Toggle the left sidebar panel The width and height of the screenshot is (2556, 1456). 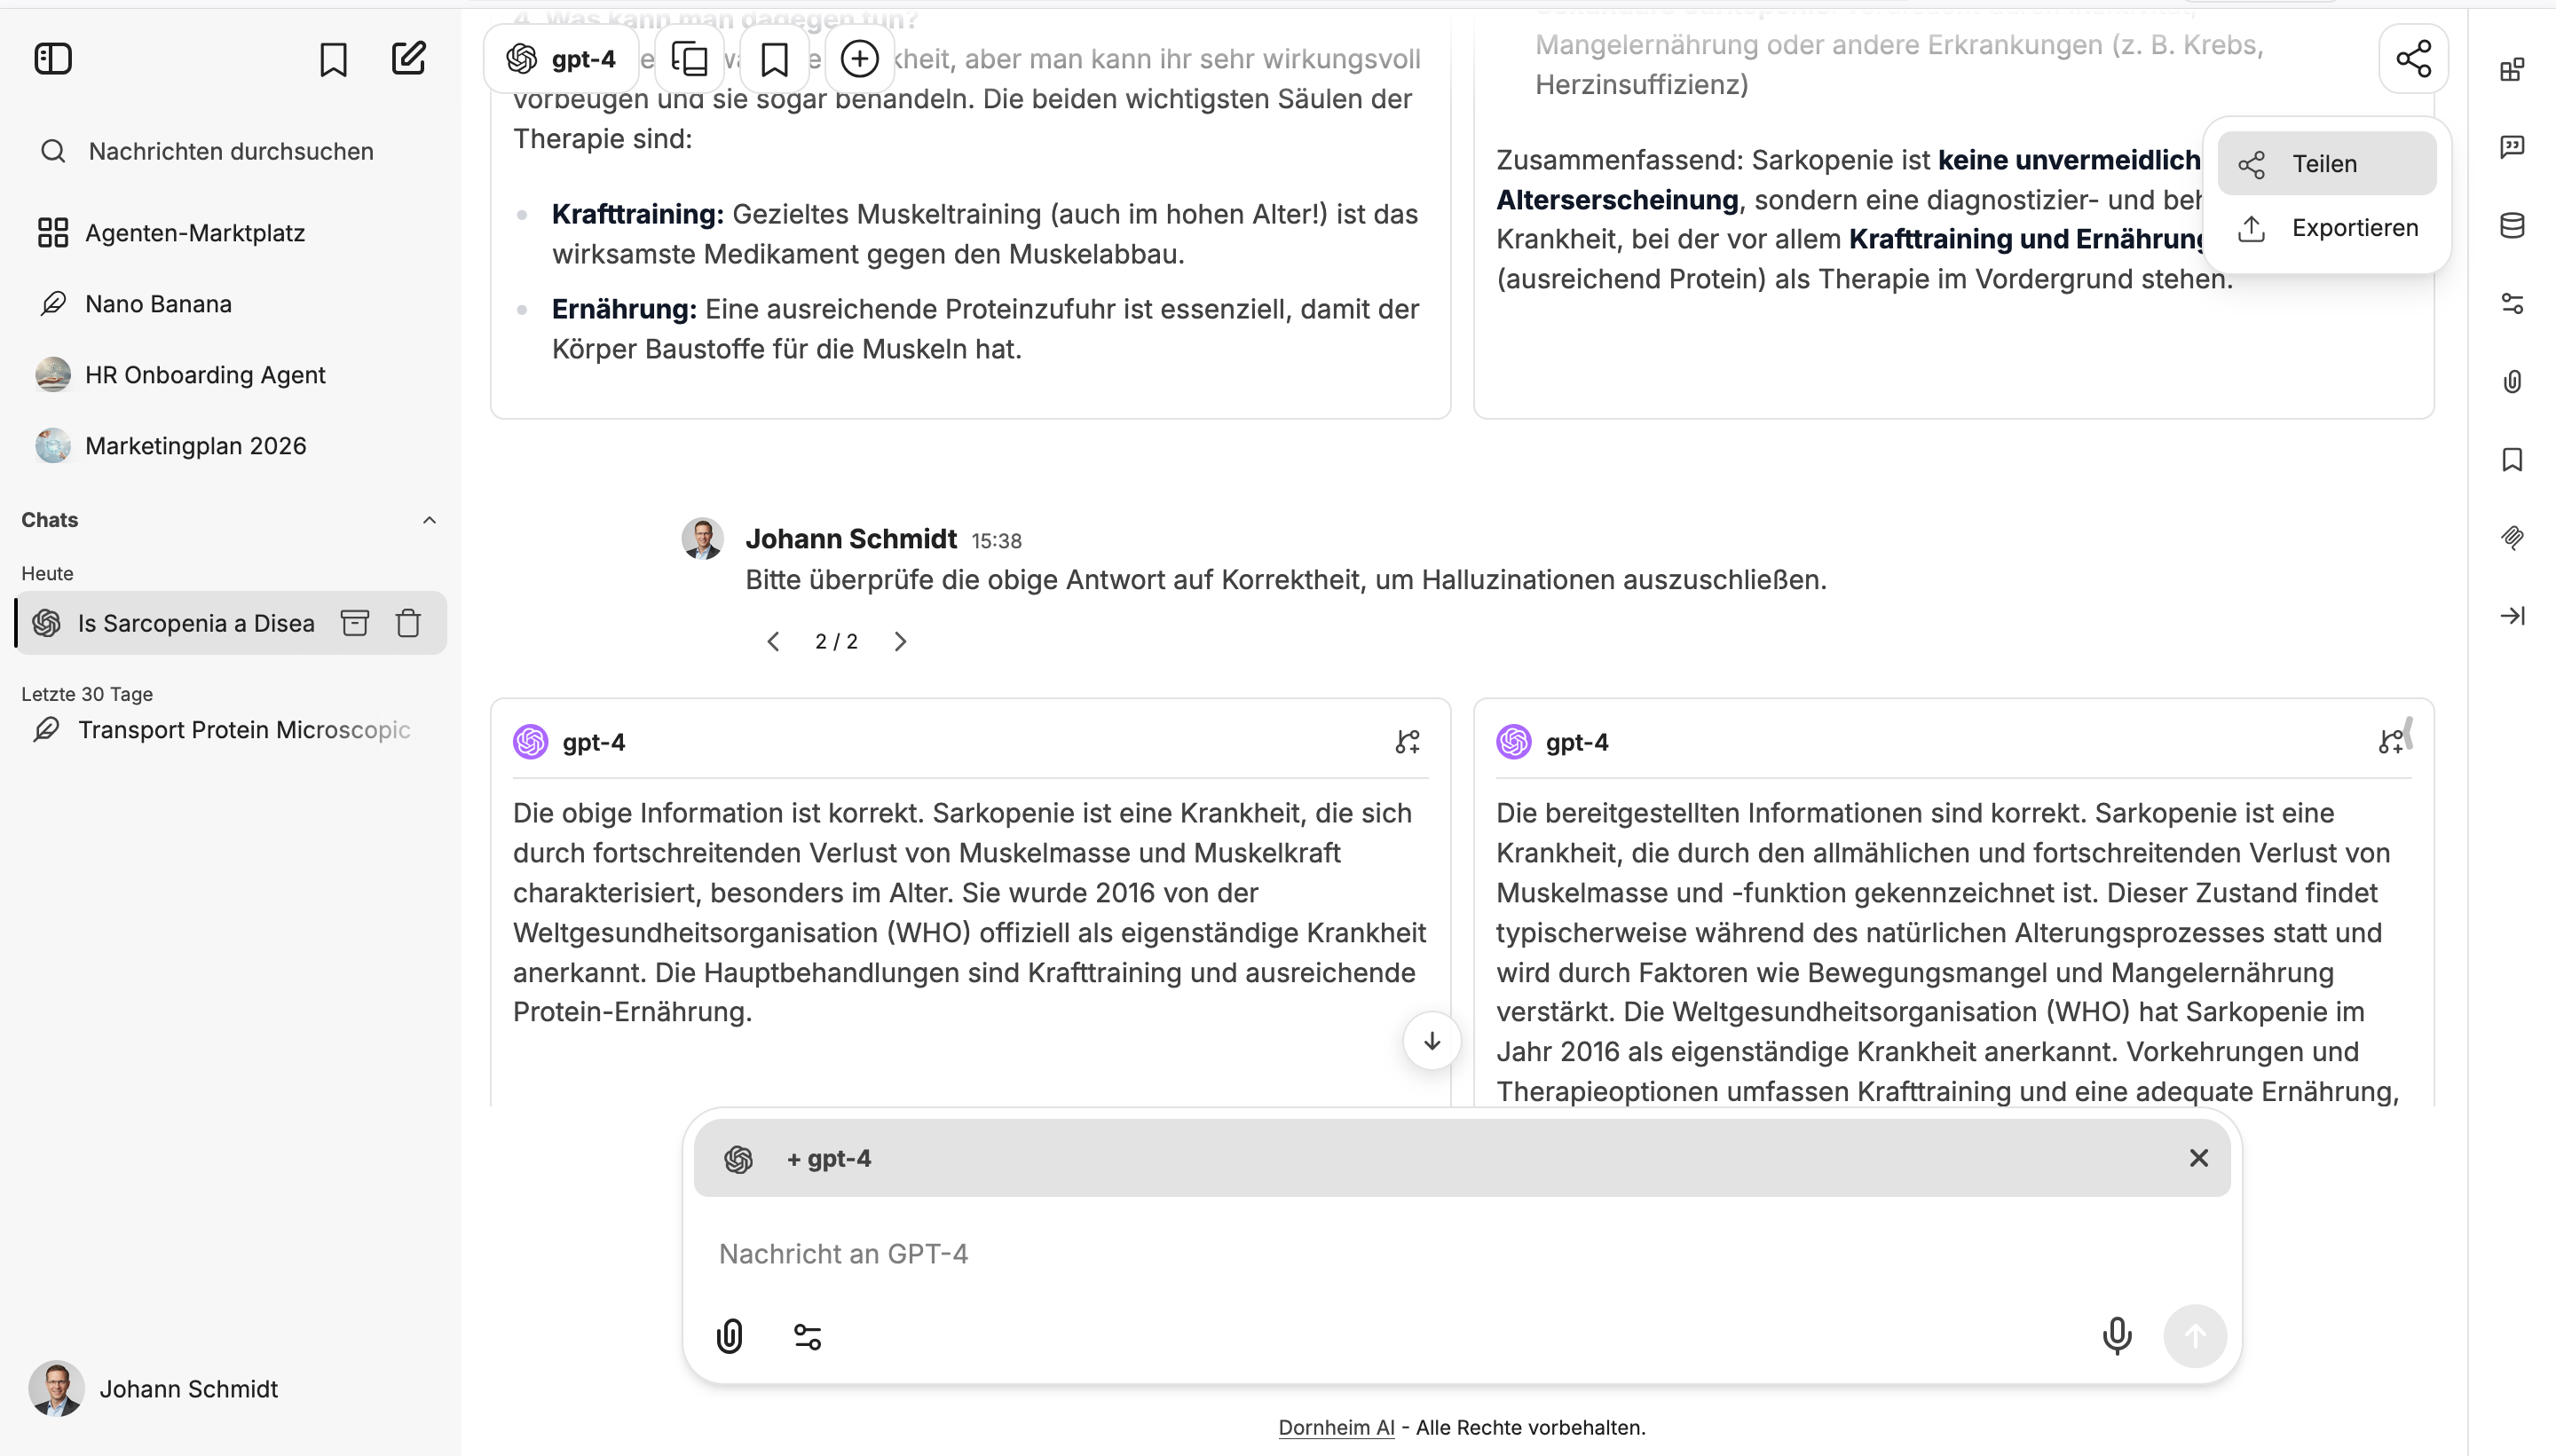coord(53,58)
